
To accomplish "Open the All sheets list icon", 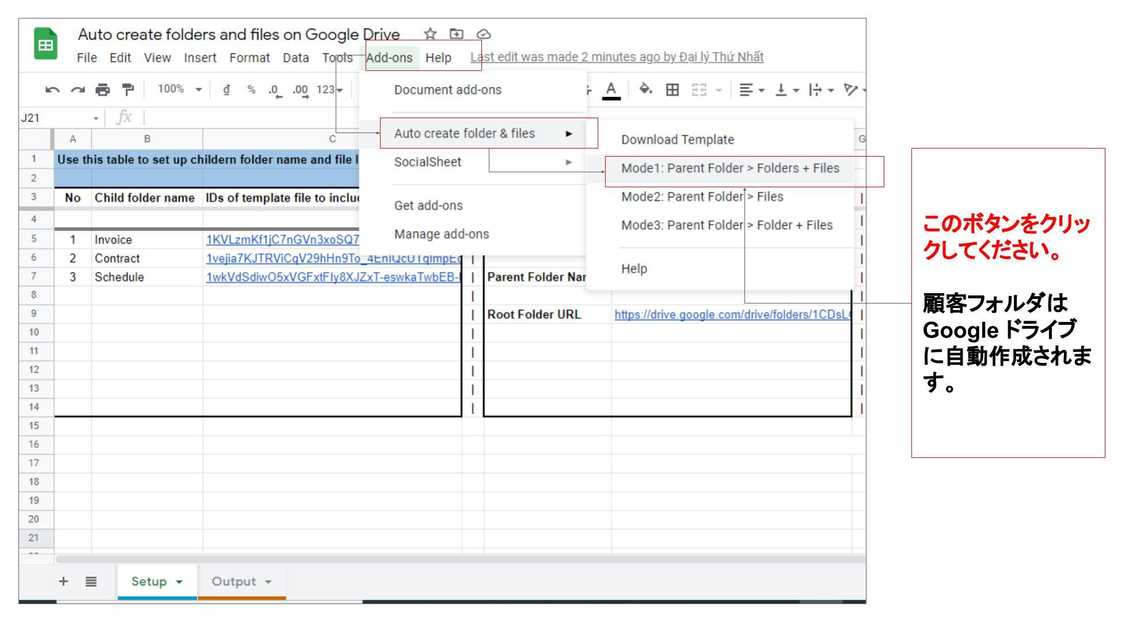I will pos(91,581).
